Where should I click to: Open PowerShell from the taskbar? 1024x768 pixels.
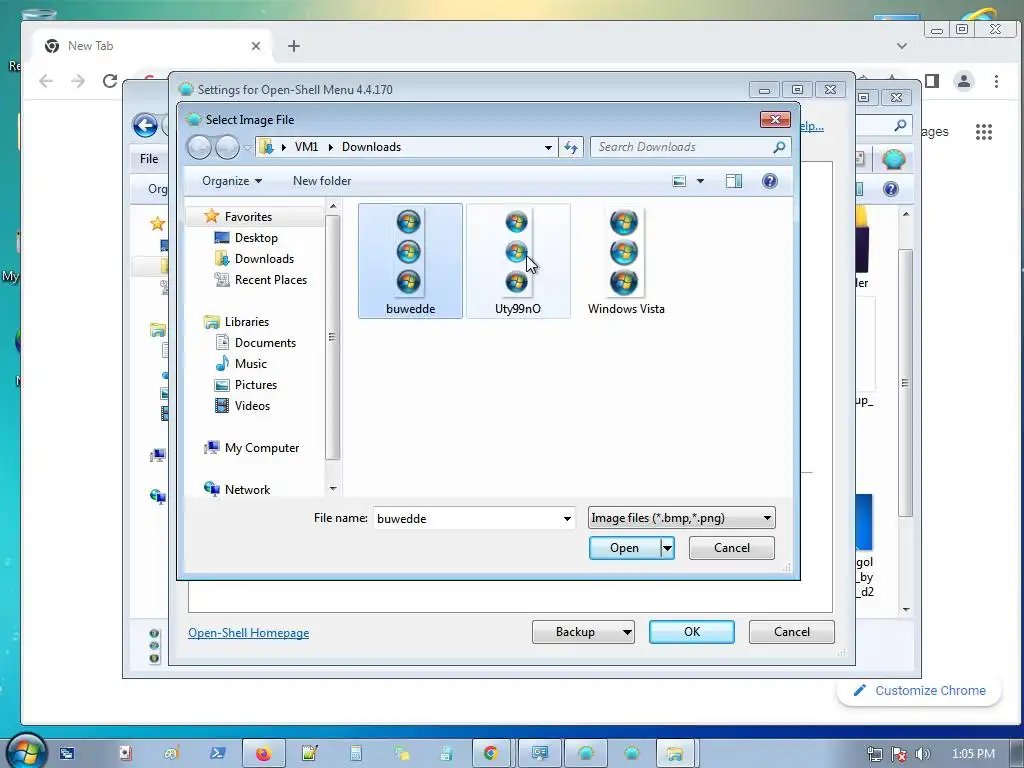tap(217, 754)
